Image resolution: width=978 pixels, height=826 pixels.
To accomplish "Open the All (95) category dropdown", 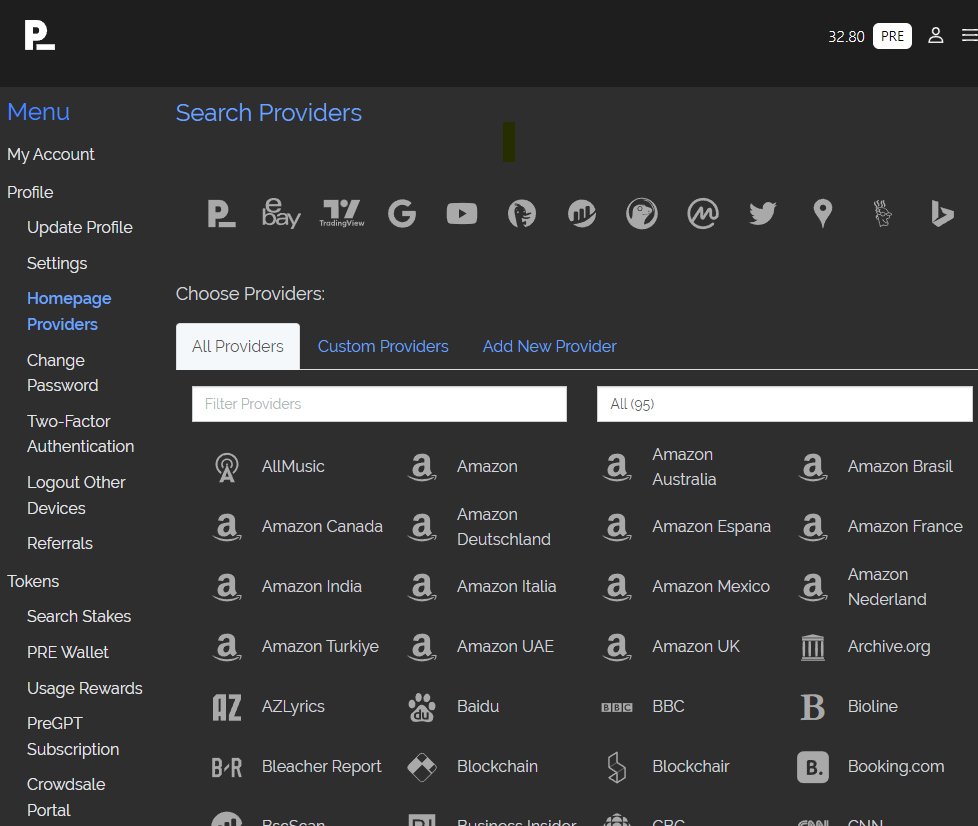I will [x=785, y=404].
